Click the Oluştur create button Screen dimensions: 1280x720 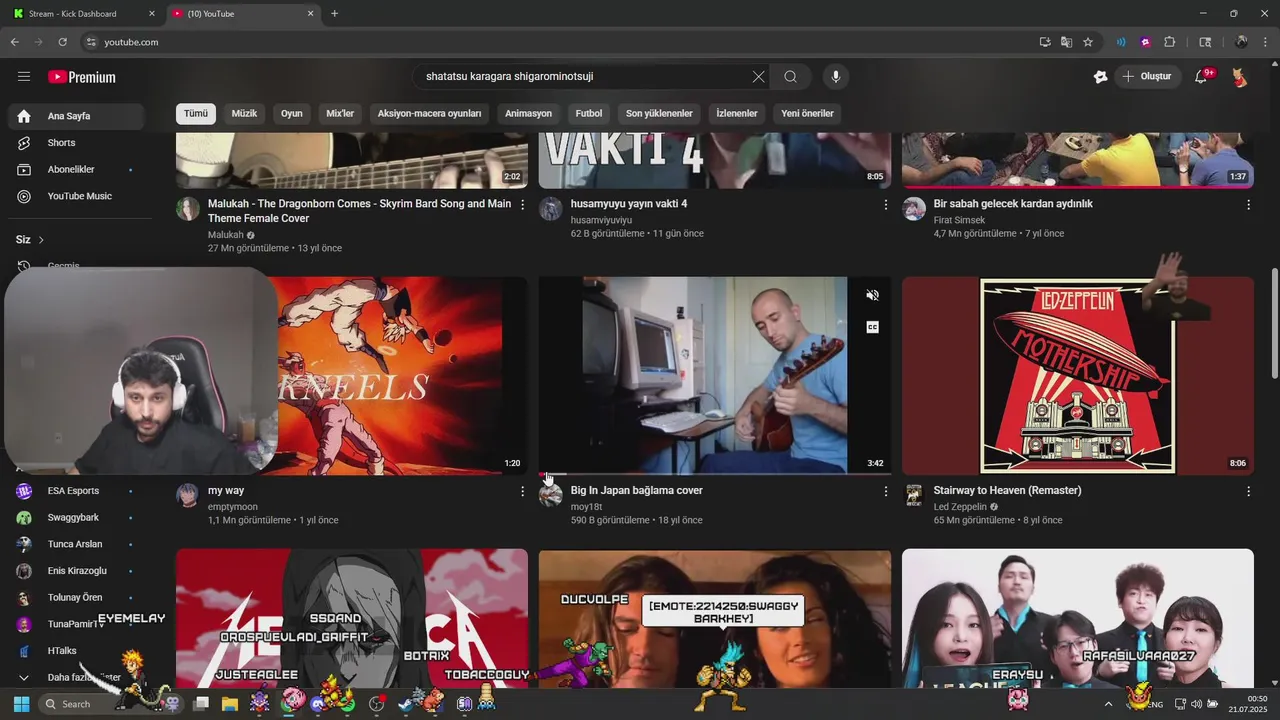(1147, 76)
